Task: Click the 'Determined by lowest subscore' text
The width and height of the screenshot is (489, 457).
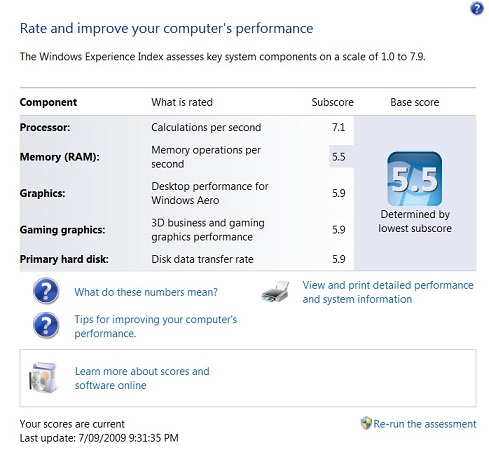Action: [x=415, y=221]
